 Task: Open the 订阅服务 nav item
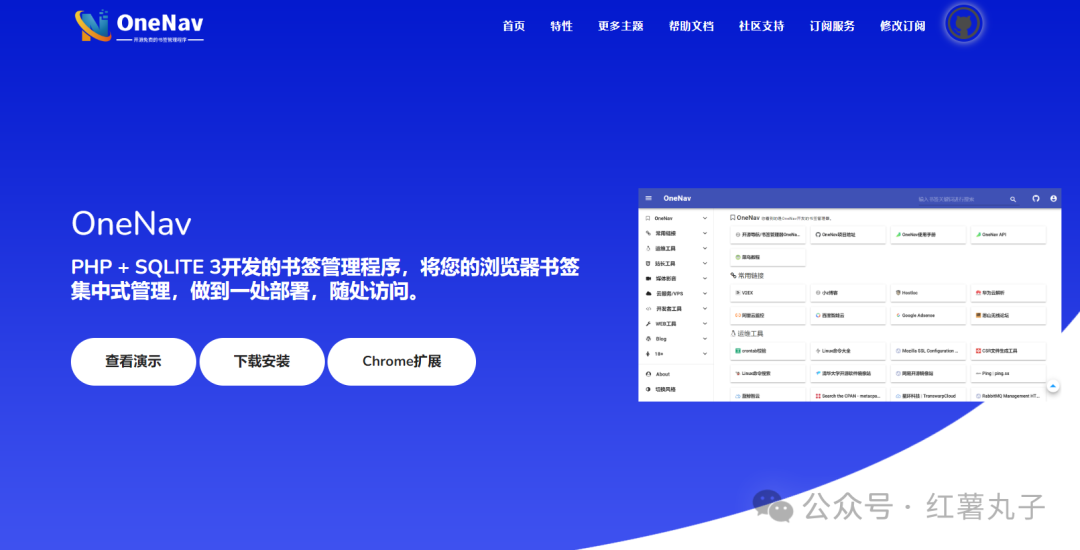pos(832,26)
